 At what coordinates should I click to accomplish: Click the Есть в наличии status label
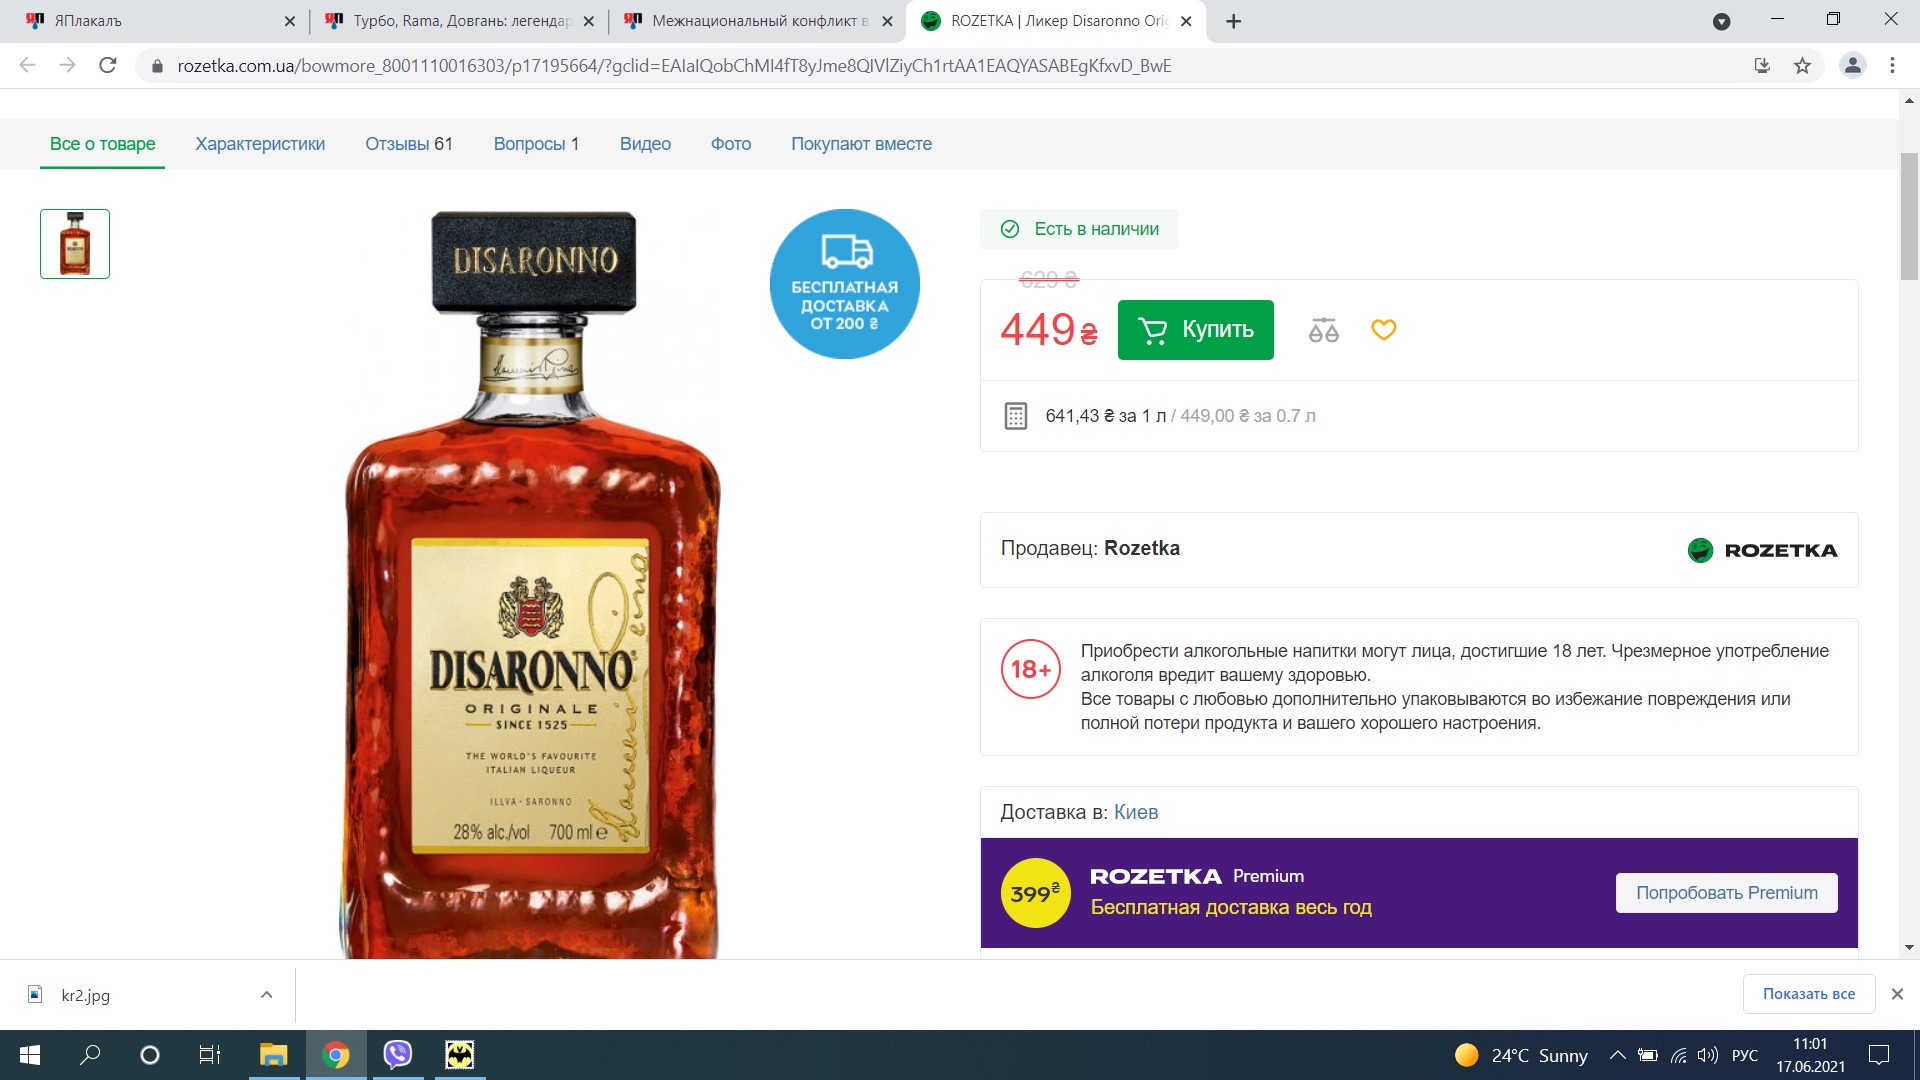click(x=1079, y=229)
